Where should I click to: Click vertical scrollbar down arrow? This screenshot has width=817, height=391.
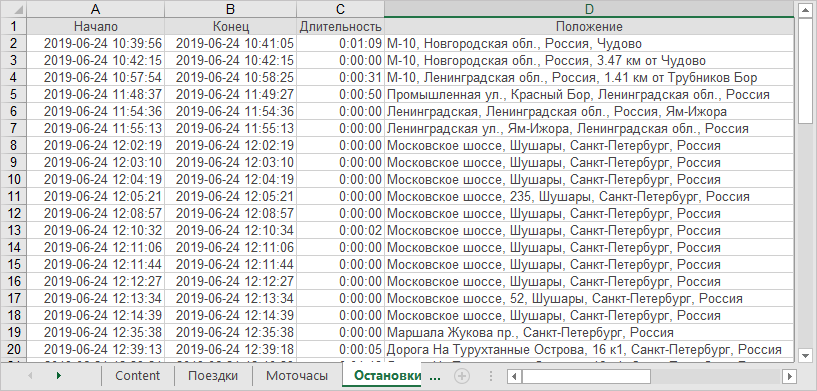pyautogui.click(x=806, y=355)
